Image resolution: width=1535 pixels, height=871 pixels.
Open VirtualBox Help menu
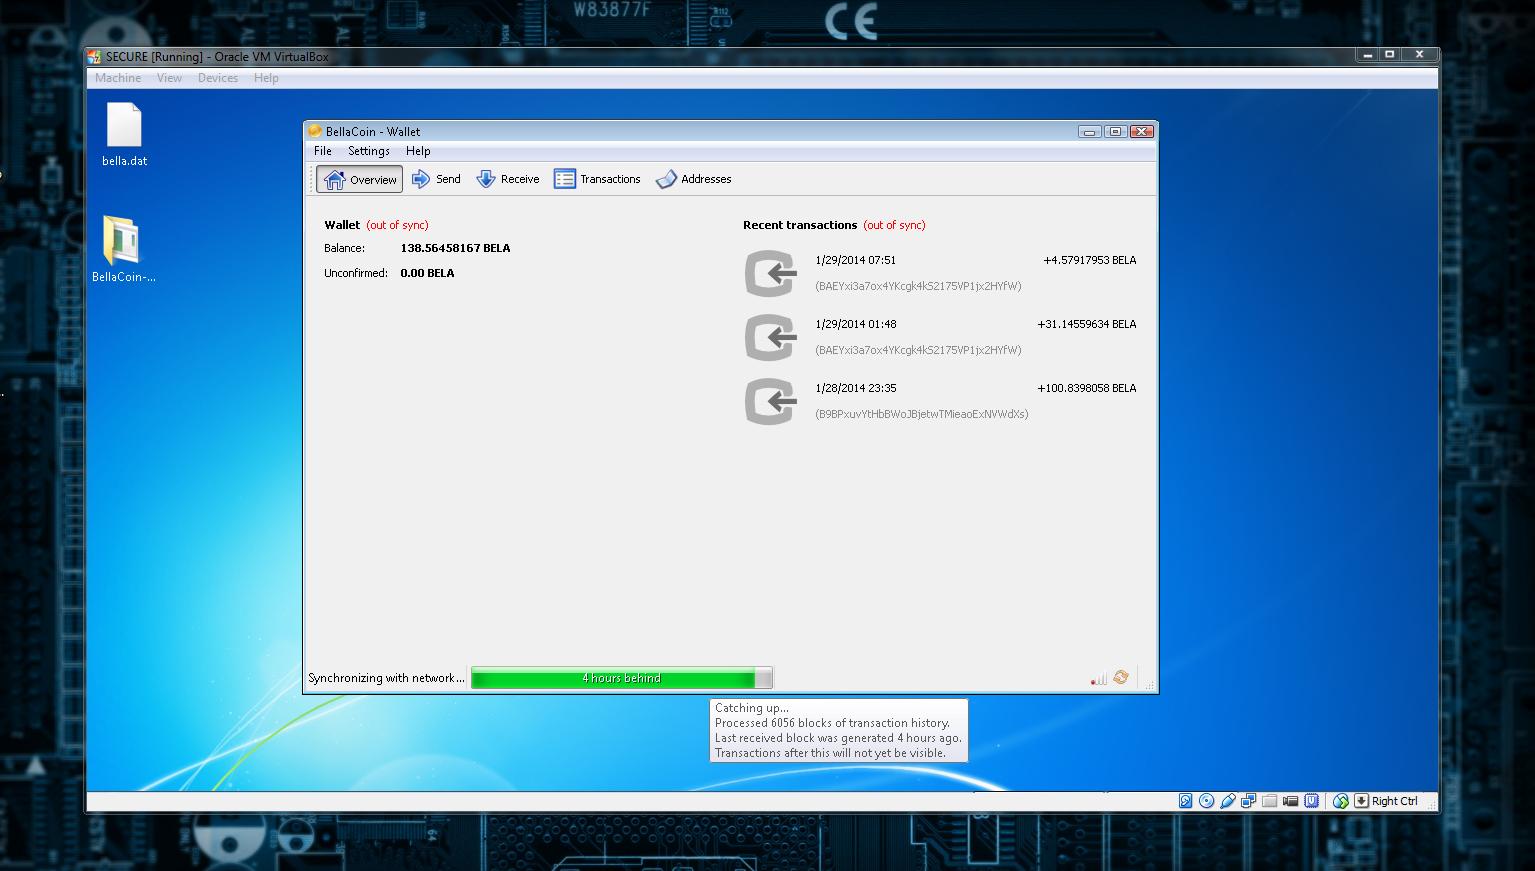pyautogui.click(x=266, y=78)
